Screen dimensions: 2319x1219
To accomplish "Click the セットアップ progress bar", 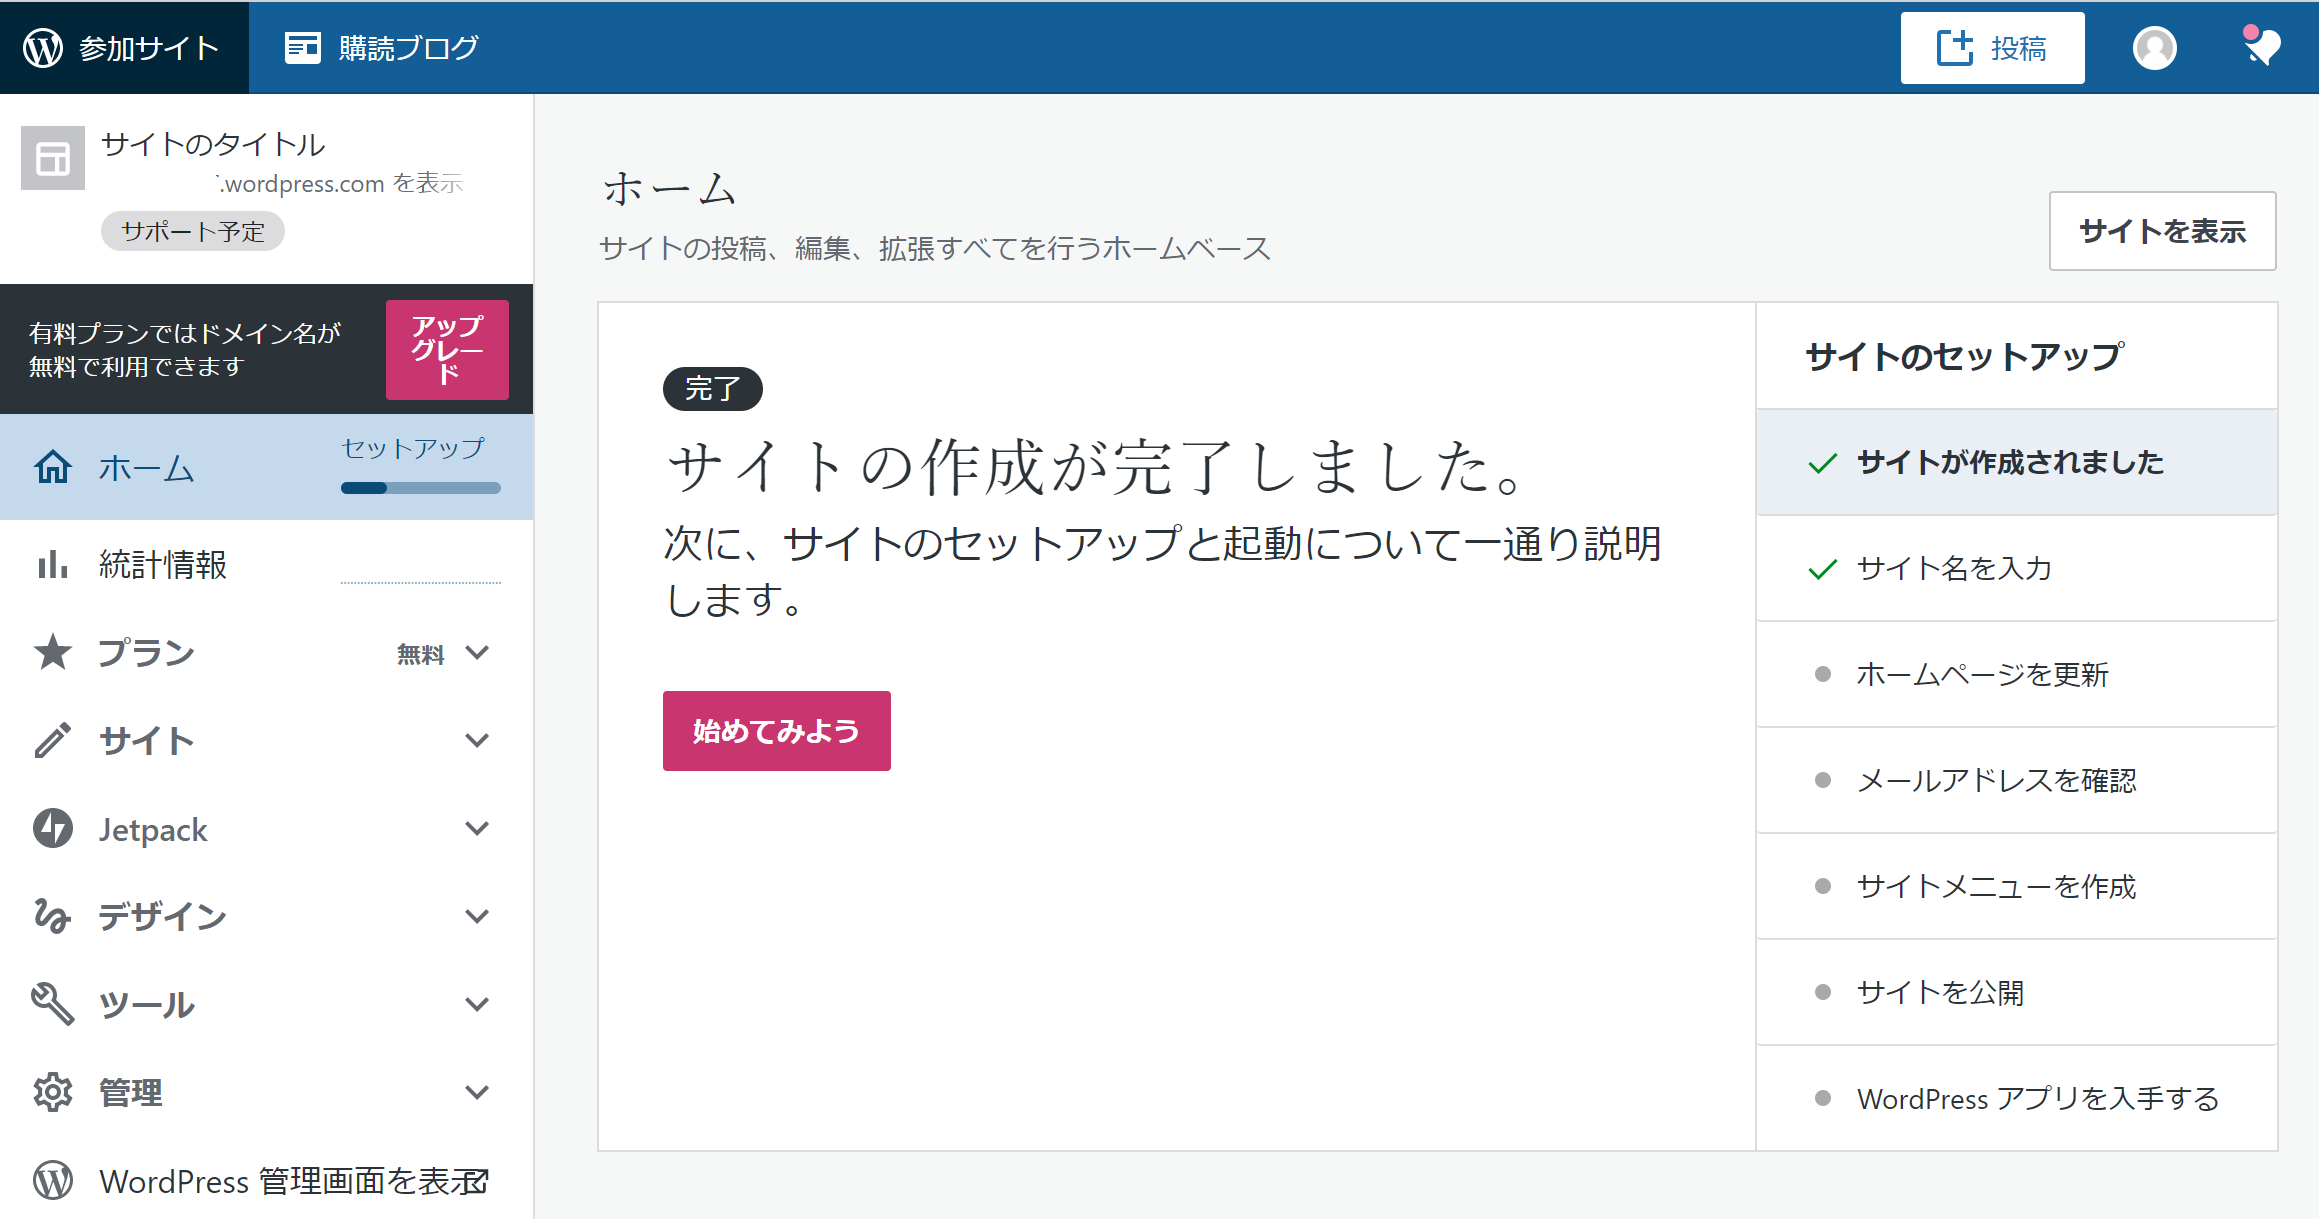I will click(x=420, y=488).
